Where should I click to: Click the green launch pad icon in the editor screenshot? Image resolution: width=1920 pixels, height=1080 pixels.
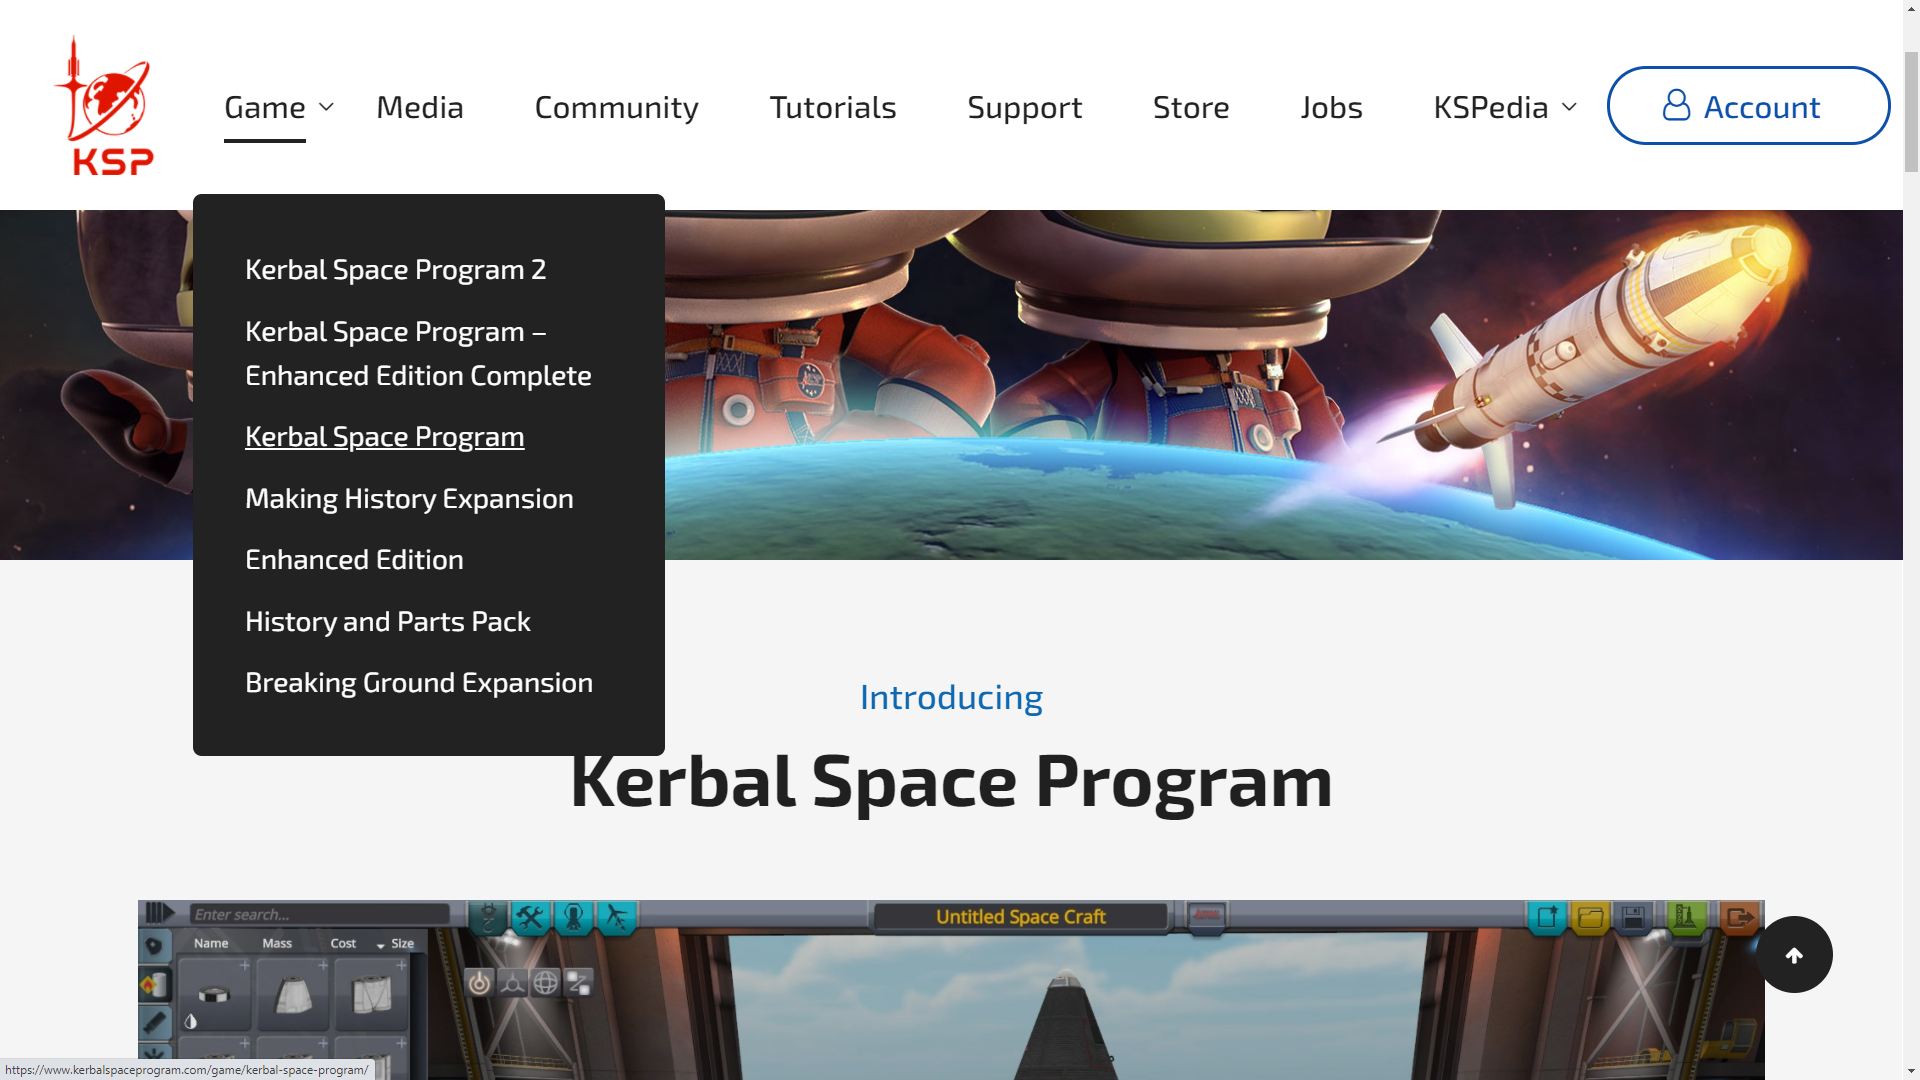pos(1686,917)
